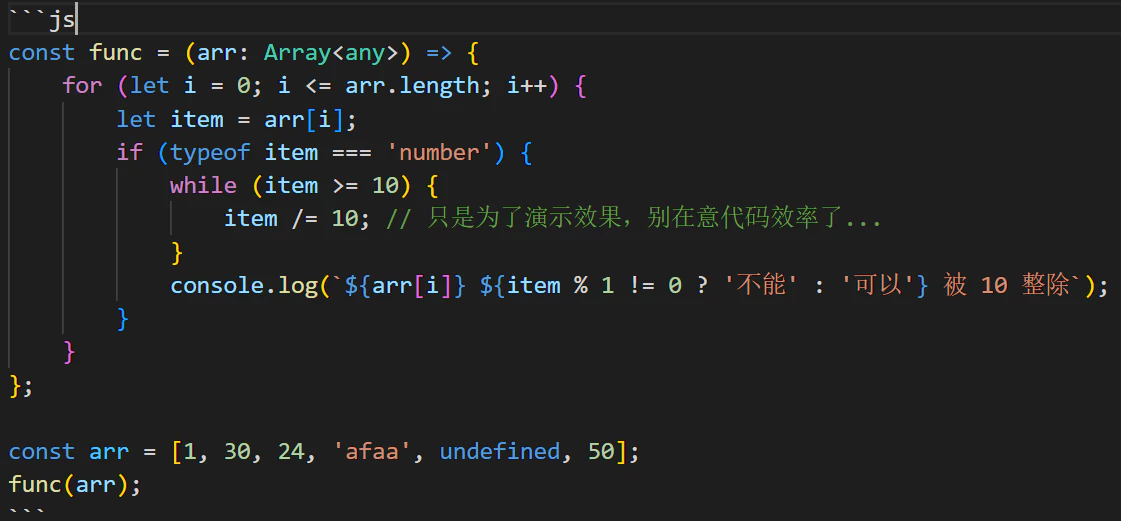Click the func(arr) call on the last line
Viewport: 1121px width, 521px height.
70,485
